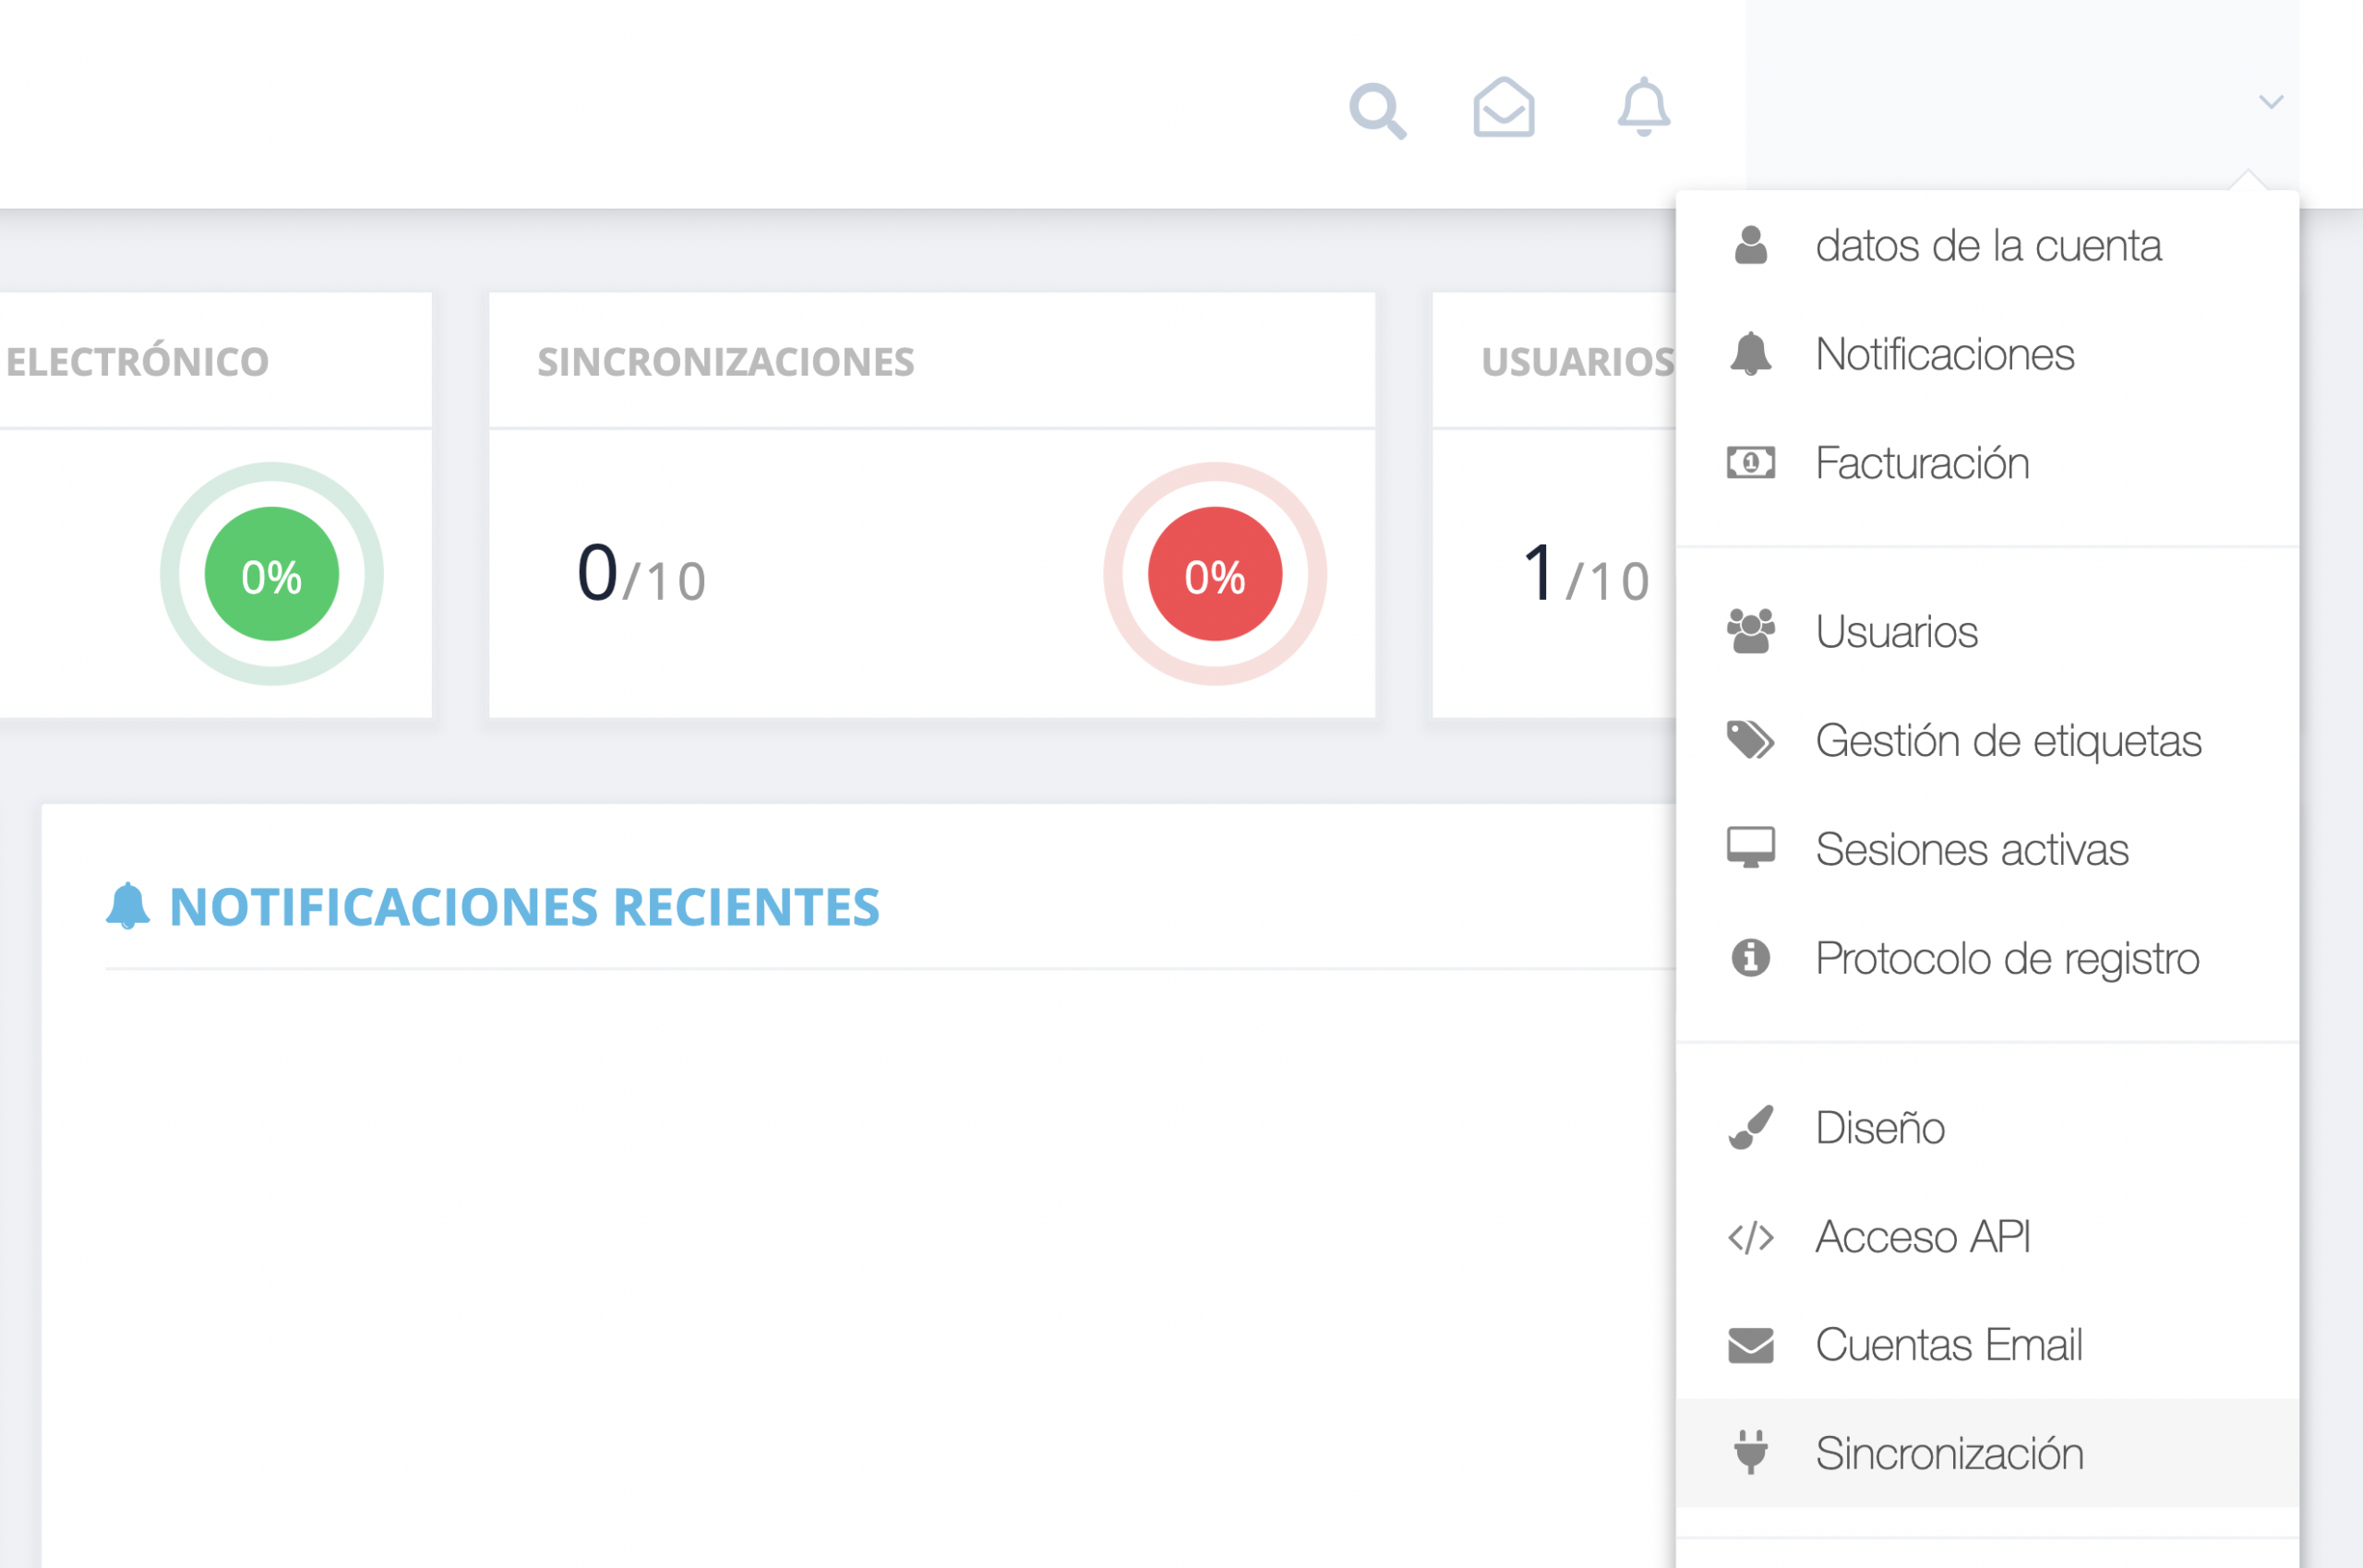2363x1568 pixels.
Task: Collapse the account dropdown chevron
Action: pyautogui.click(x=2271, y=101)
